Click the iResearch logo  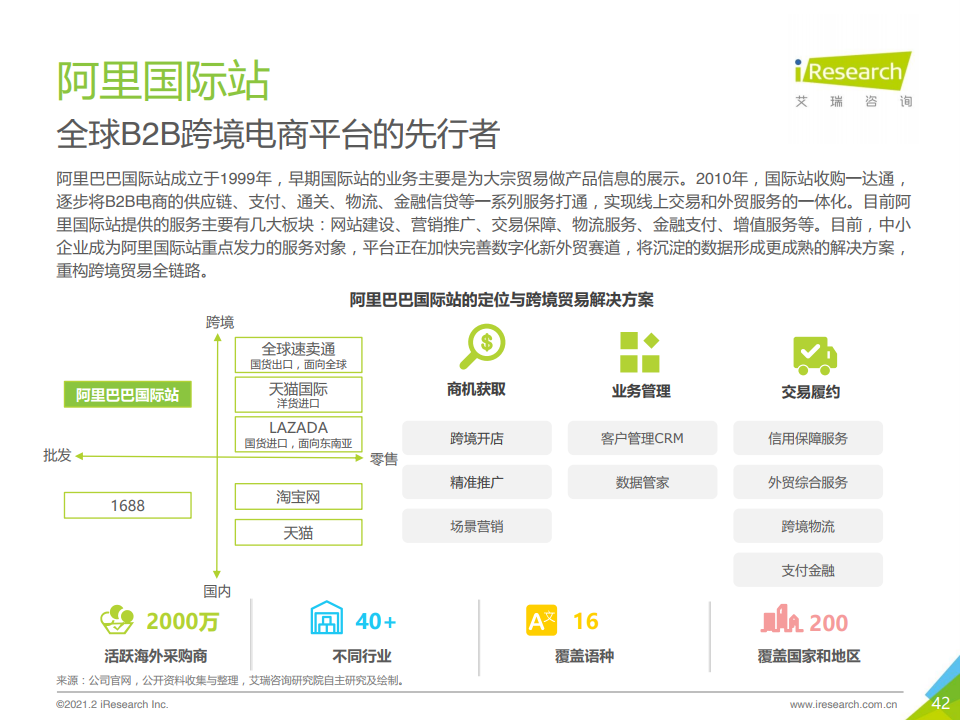tap(853, 71)
